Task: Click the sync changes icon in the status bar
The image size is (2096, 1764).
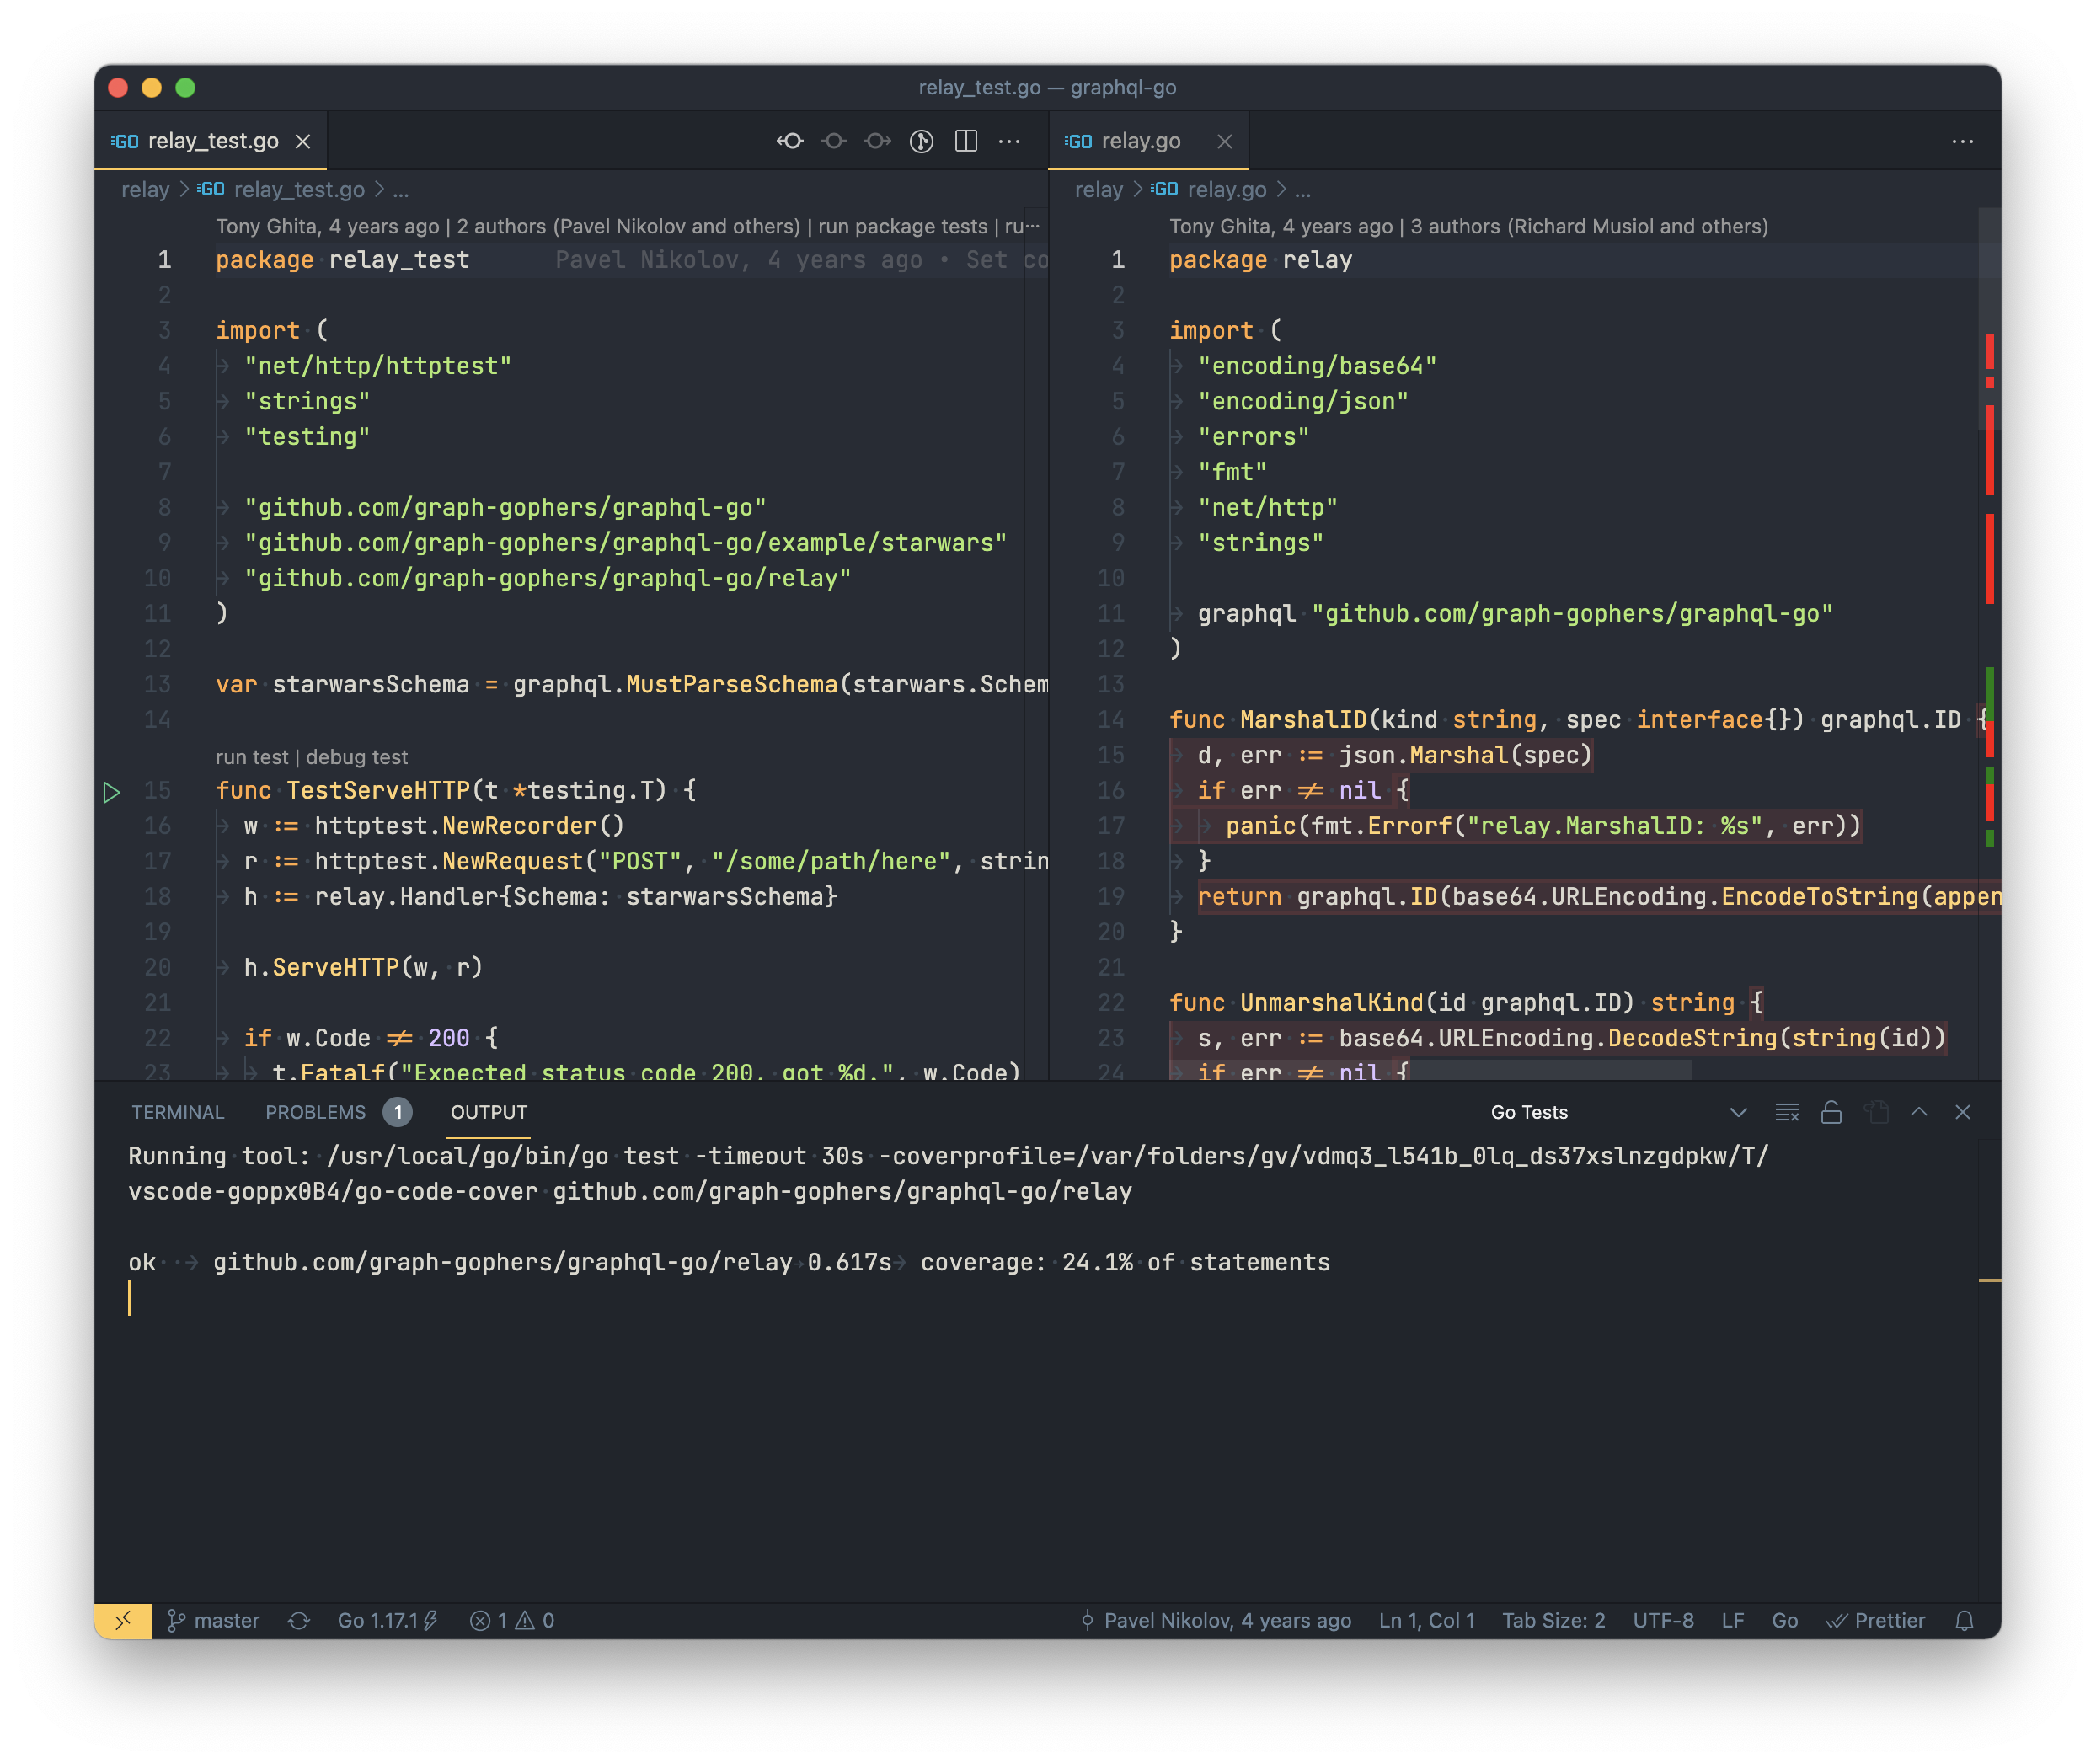Action: (x=299, y=1620)
